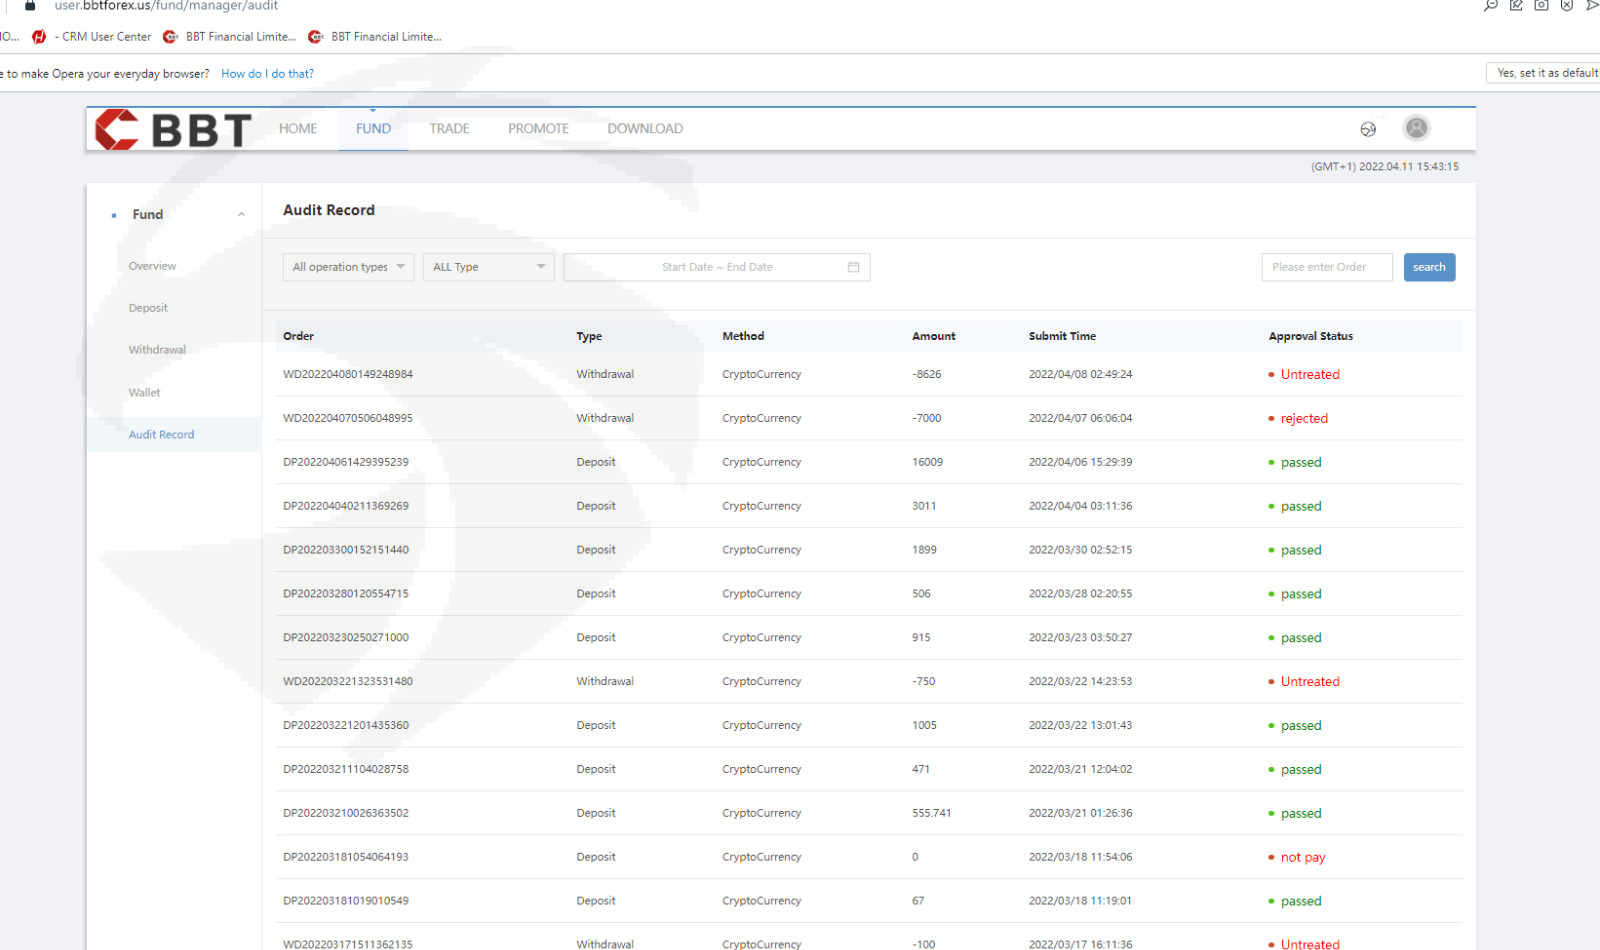Focus the 'Please enter Order' input field
1600x950 pixels.
pyautogui.click(x=1326, y=267)
